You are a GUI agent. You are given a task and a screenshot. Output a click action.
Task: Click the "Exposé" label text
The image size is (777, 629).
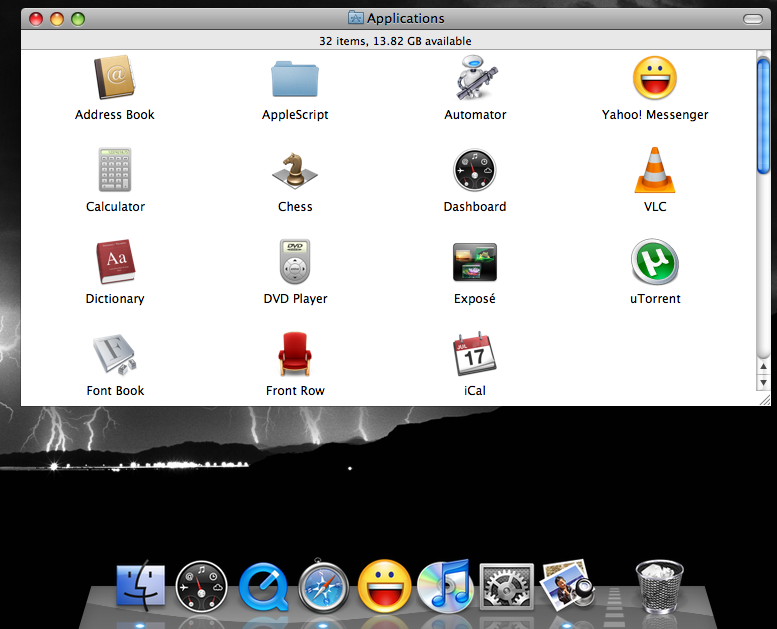click(475, 299)
